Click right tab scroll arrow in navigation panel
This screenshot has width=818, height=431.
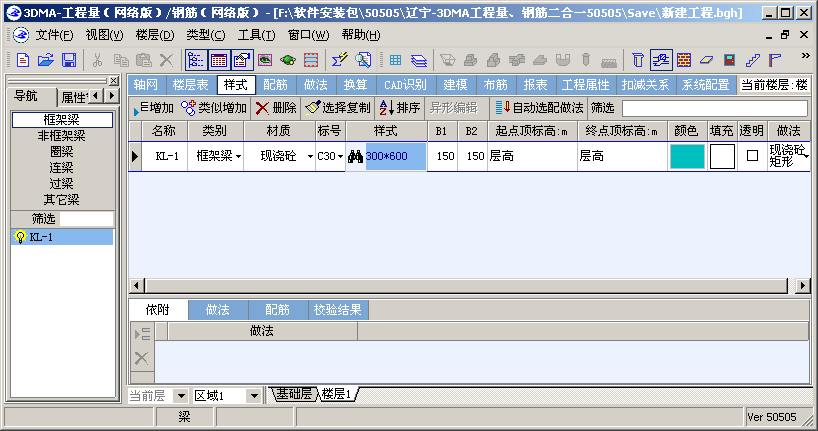[111, 96]
